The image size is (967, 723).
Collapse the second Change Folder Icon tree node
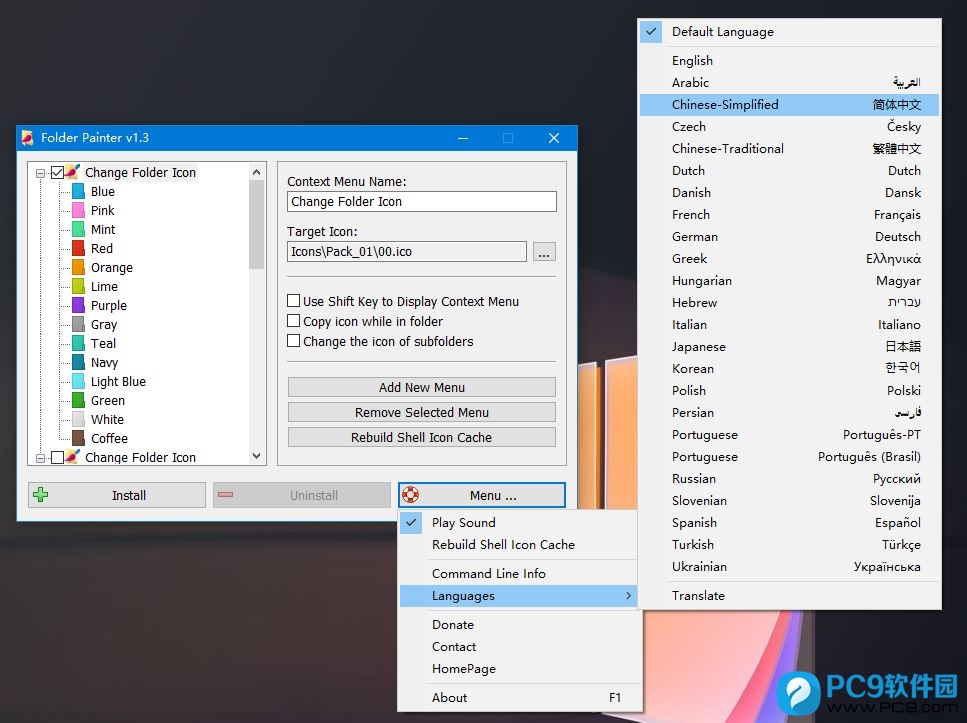(40, 458)
